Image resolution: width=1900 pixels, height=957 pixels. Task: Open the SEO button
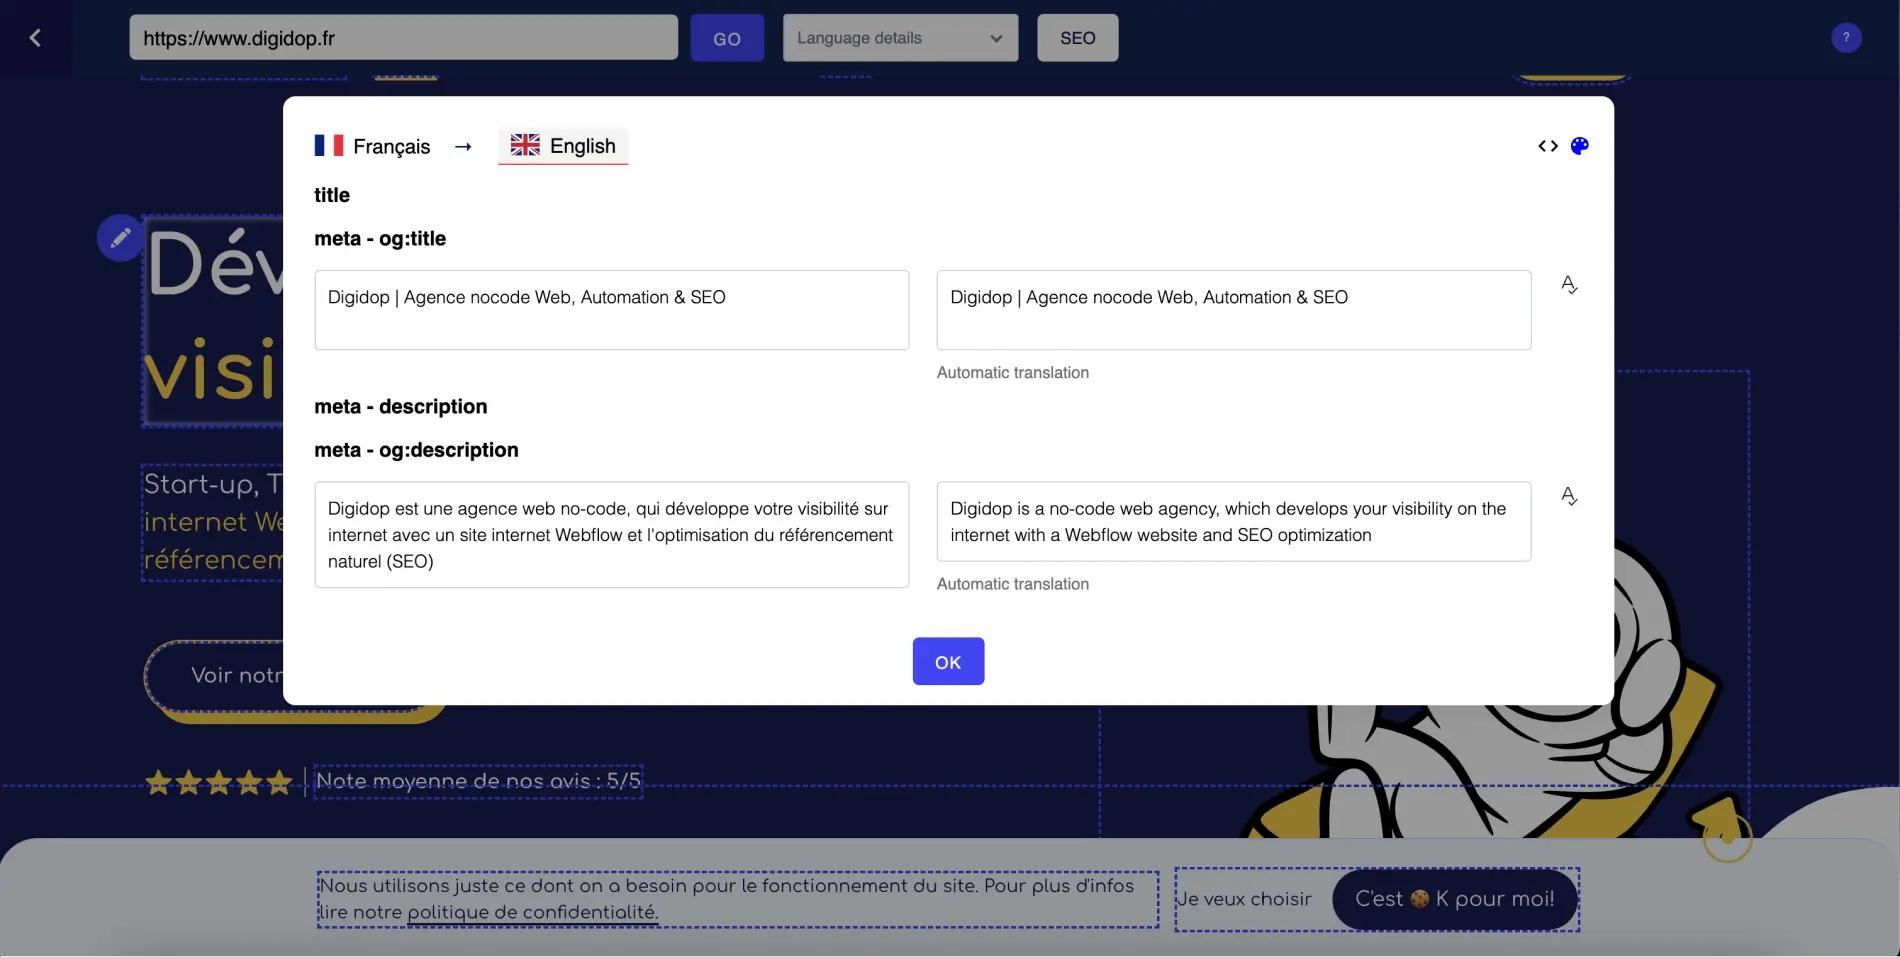1077,38
